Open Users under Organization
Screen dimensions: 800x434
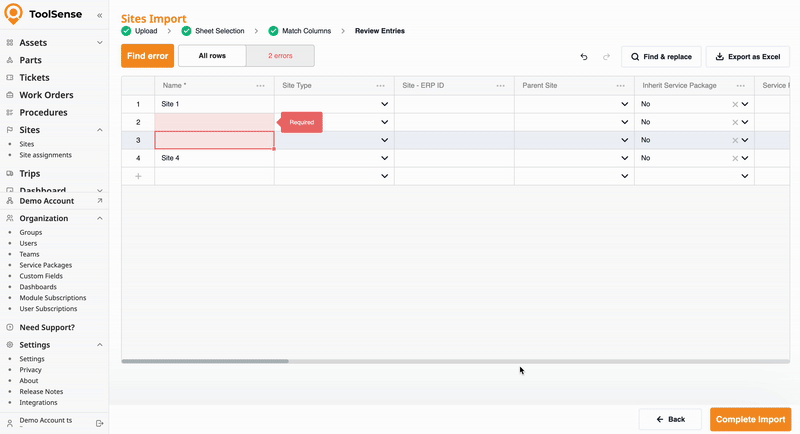click(x=28, y=243)
